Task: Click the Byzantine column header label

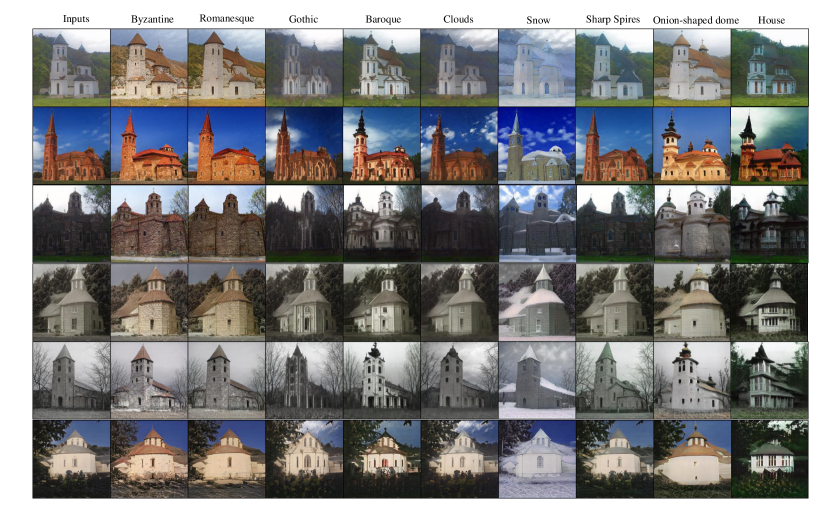Action: point(148,19)
